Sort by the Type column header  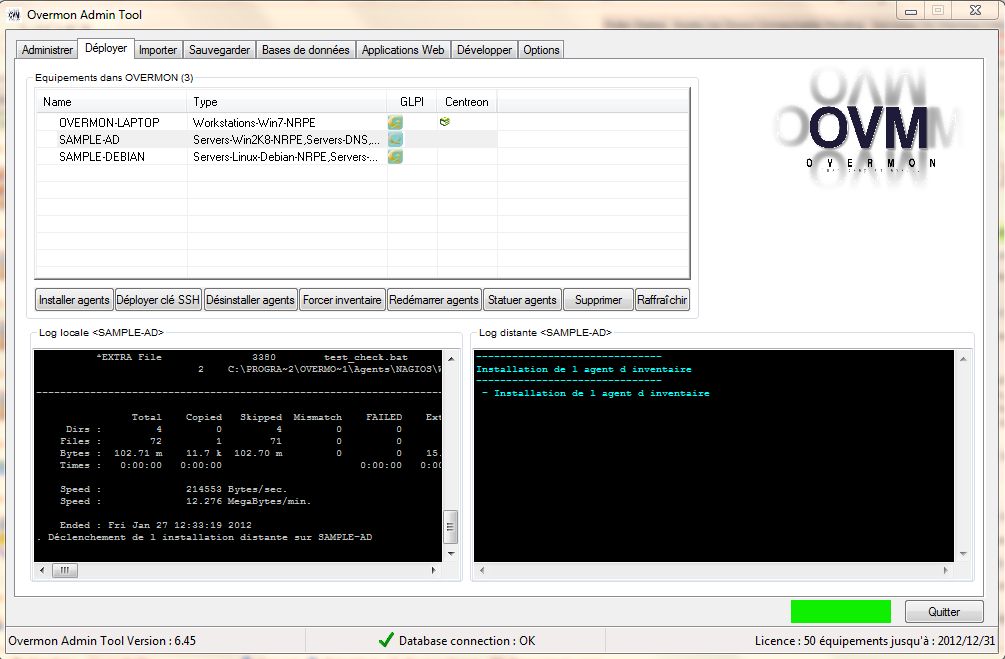pos(287,102)
